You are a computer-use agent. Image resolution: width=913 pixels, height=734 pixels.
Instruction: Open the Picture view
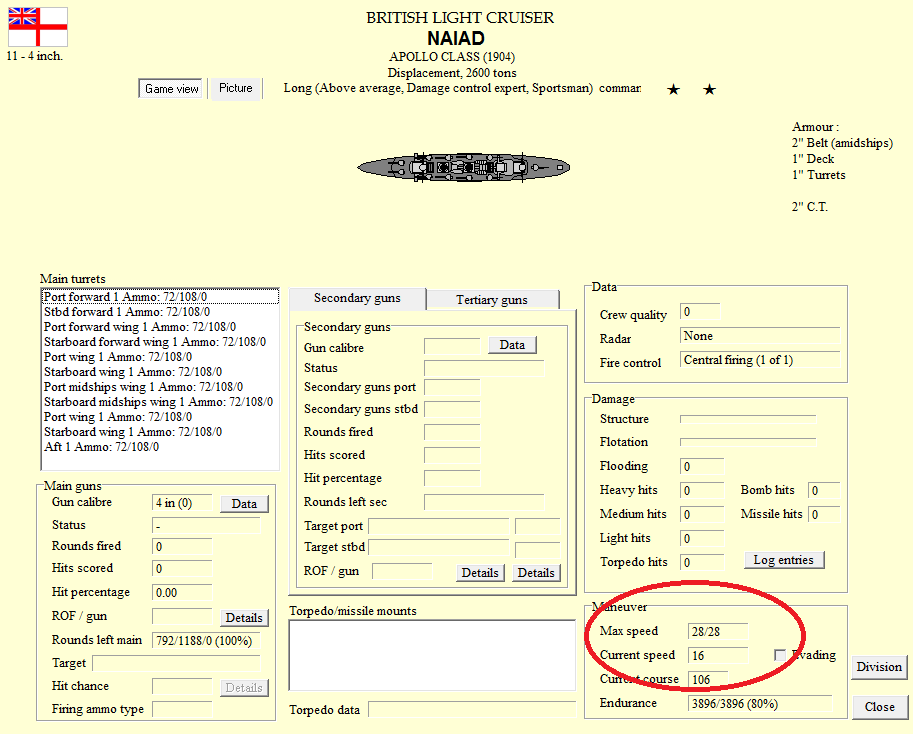click(x=236, y=88)
